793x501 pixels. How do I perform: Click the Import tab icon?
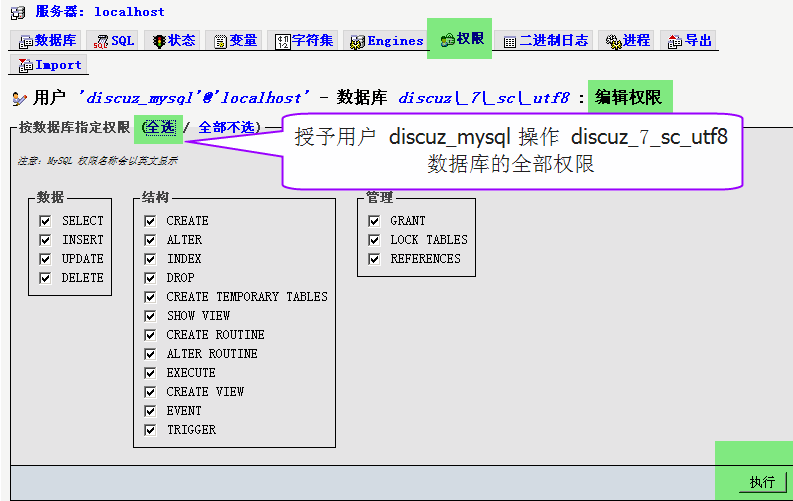pyautogui.click(x=25, y=65)
